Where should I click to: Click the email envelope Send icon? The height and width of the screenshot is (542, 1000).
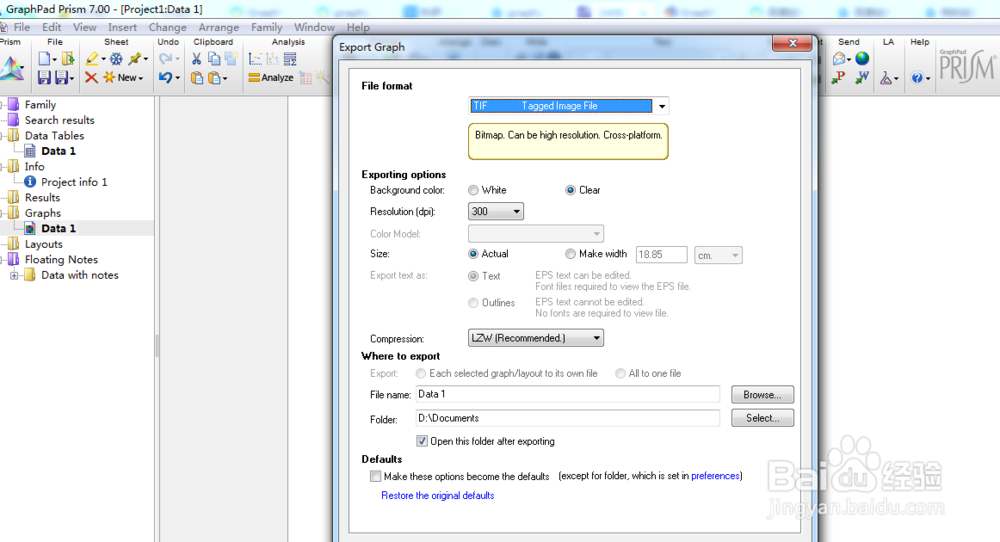point(839,59)
